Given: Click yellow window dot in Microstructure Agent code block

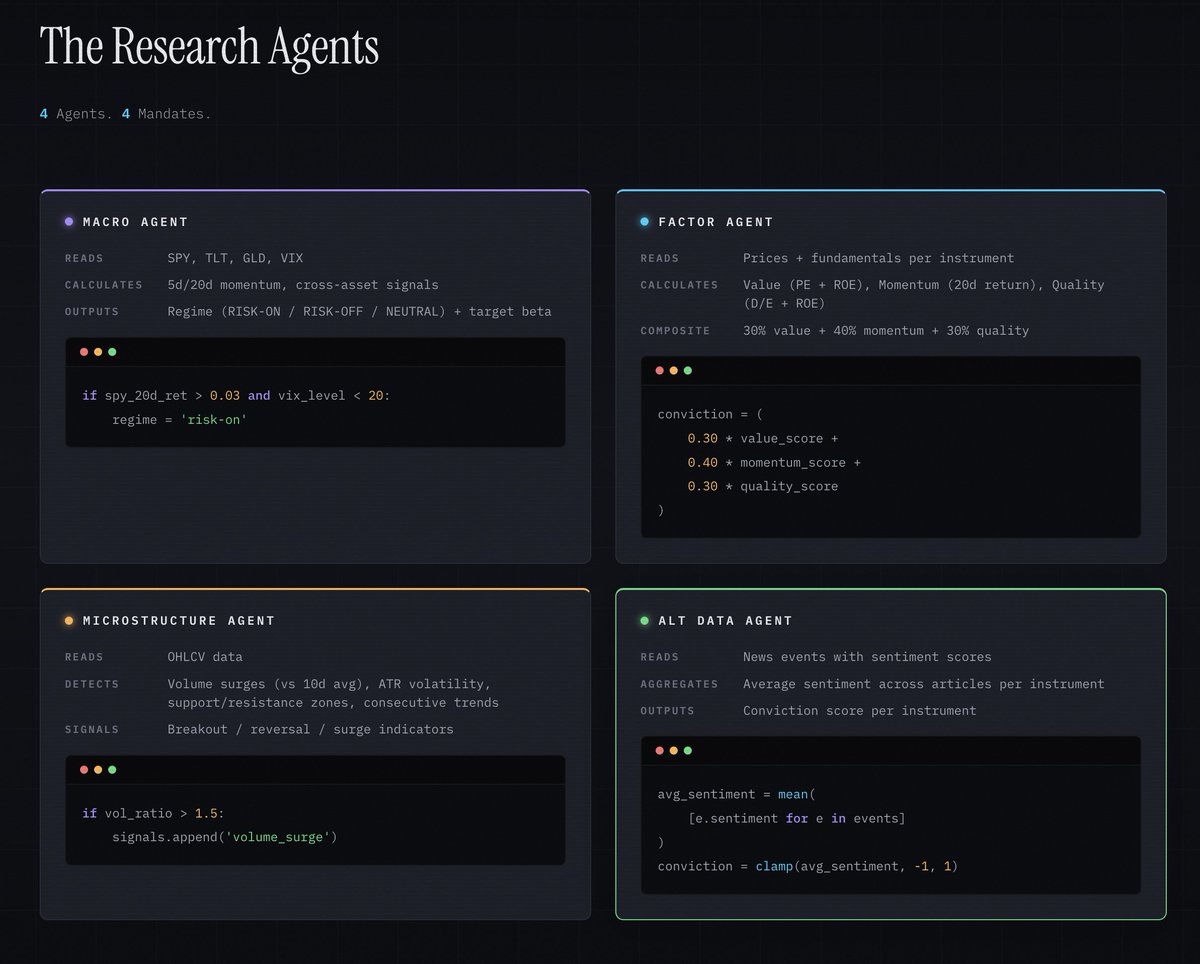Looking at the screenshot, I should (x=98, y=770).
